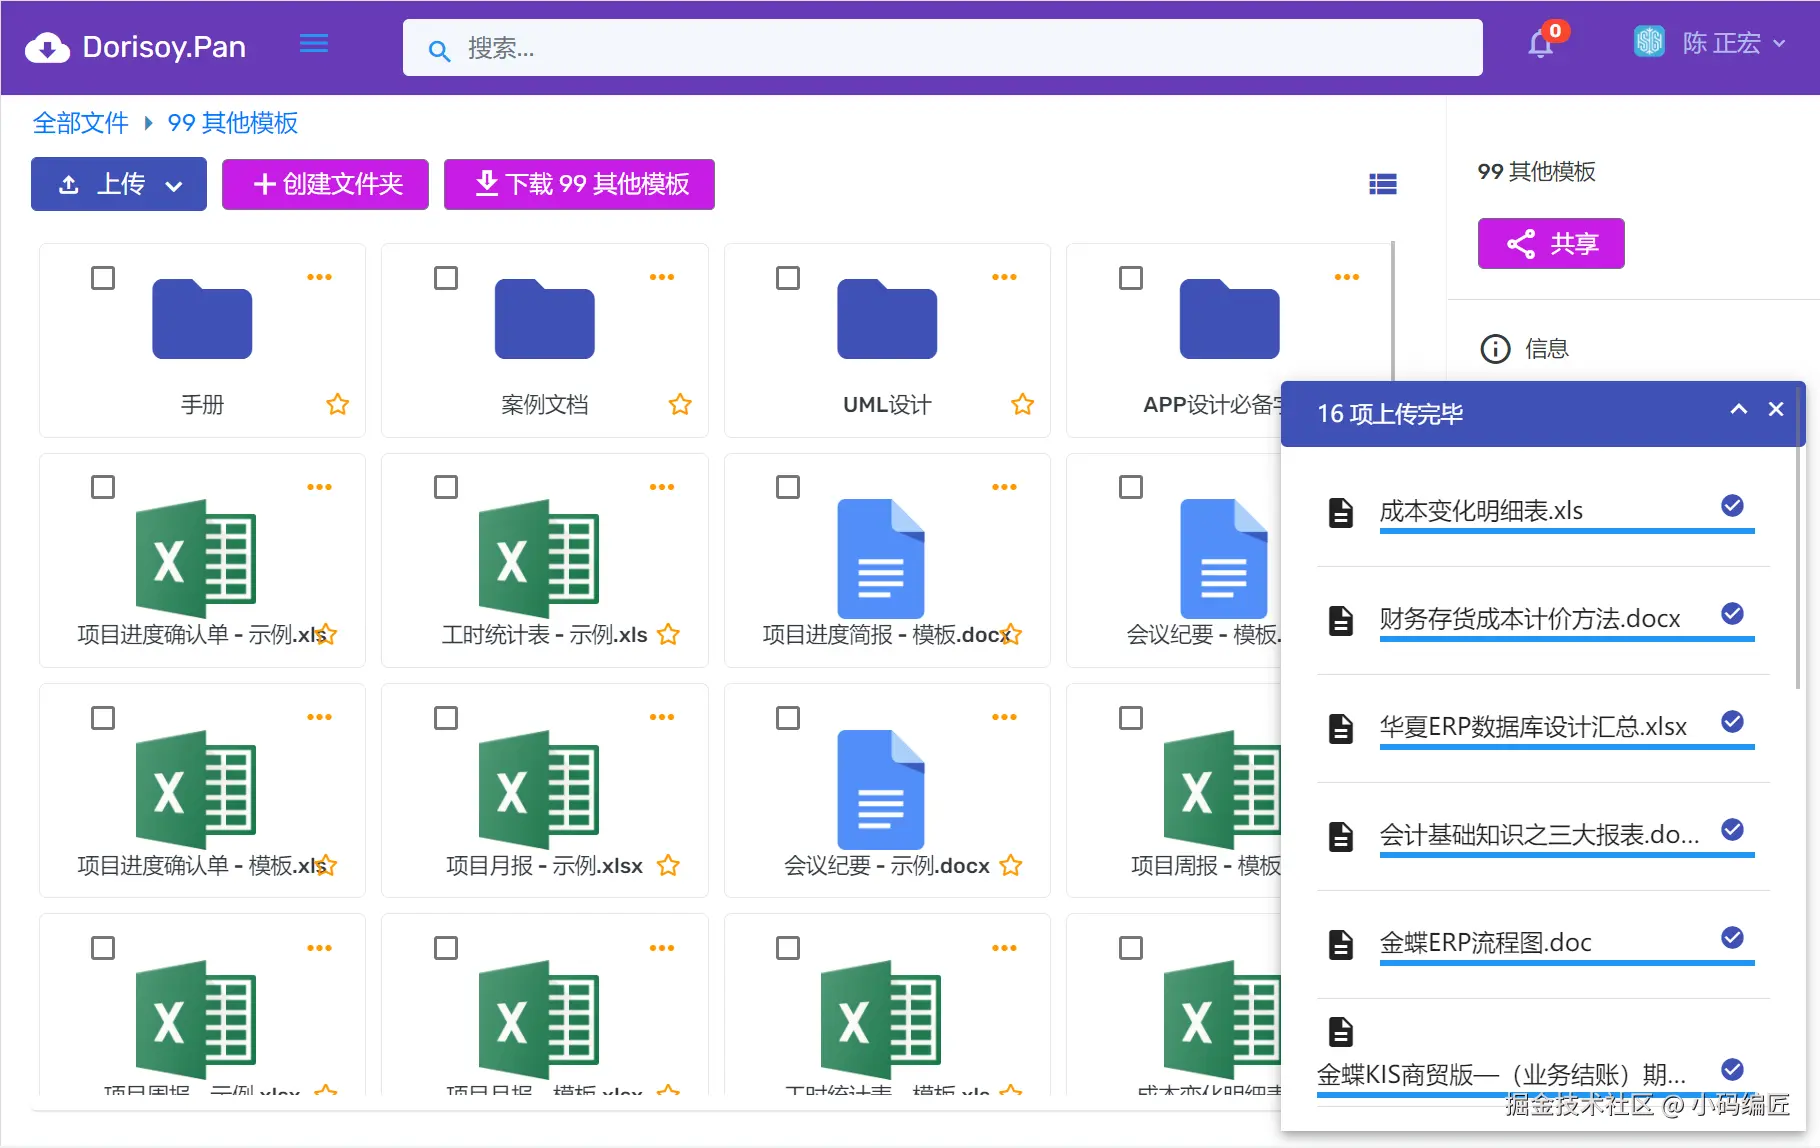Open the 案例文档 folder icon
Screen dimensions: 1820x1148
pos(545,319)
